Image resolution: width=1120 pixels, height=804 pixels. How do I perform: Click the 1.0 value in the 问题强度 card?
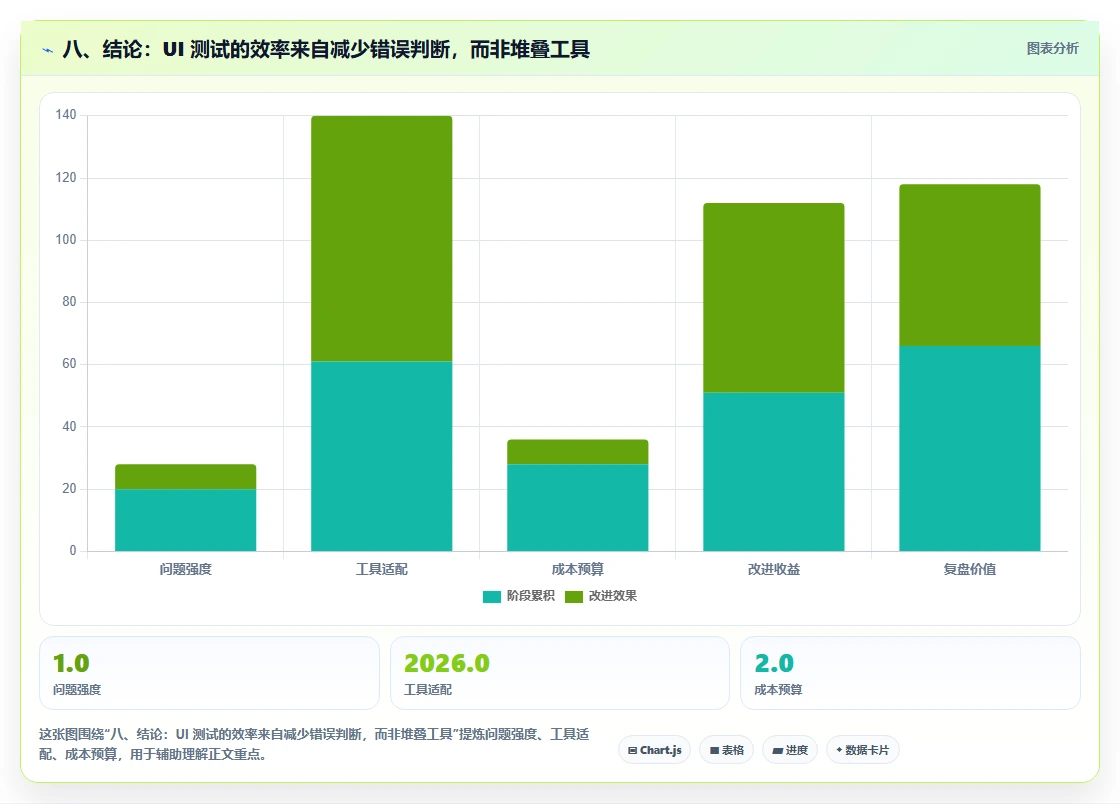[x=71, y=663]
